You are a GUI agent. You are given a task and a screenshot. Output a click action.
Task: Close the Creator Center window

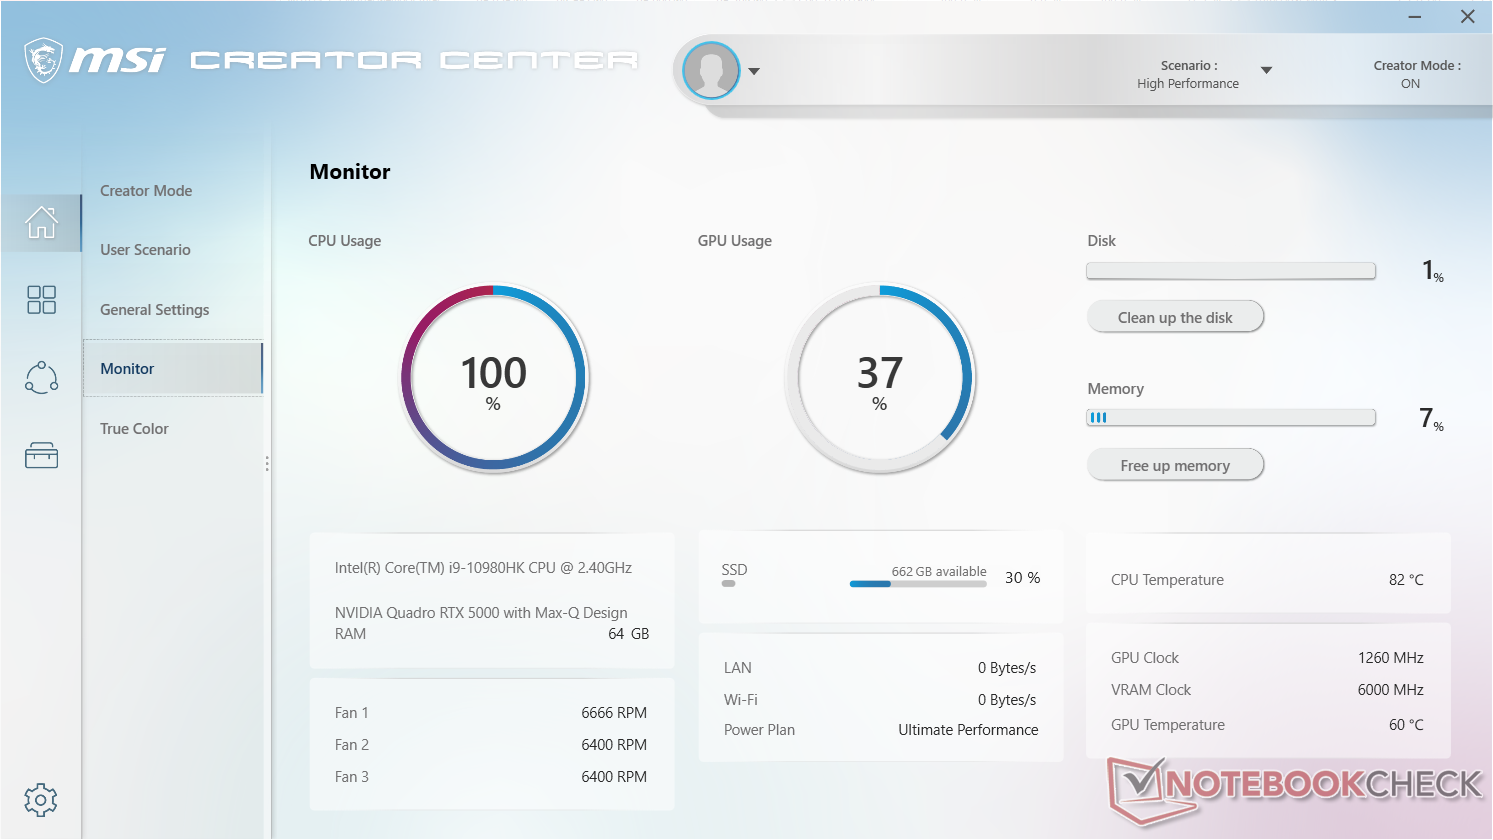click(x=1467, y=17)
